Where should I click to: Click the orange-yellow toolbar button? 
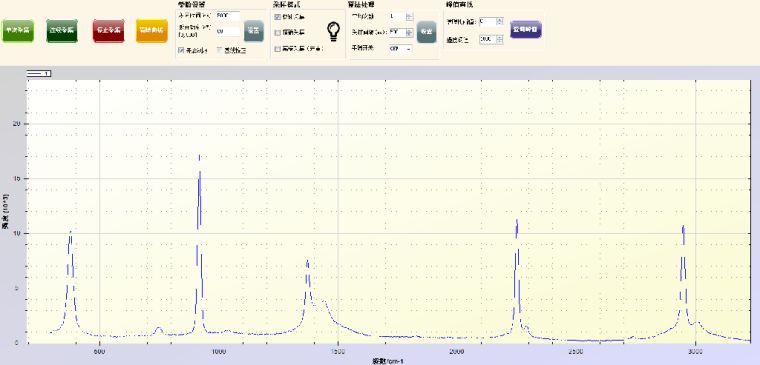(152, 31)
